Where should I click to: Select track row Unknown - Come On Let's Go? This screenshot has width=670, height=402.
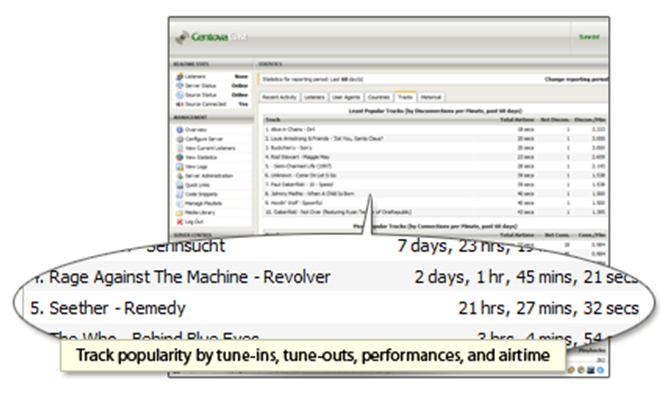tap(435, 176)
